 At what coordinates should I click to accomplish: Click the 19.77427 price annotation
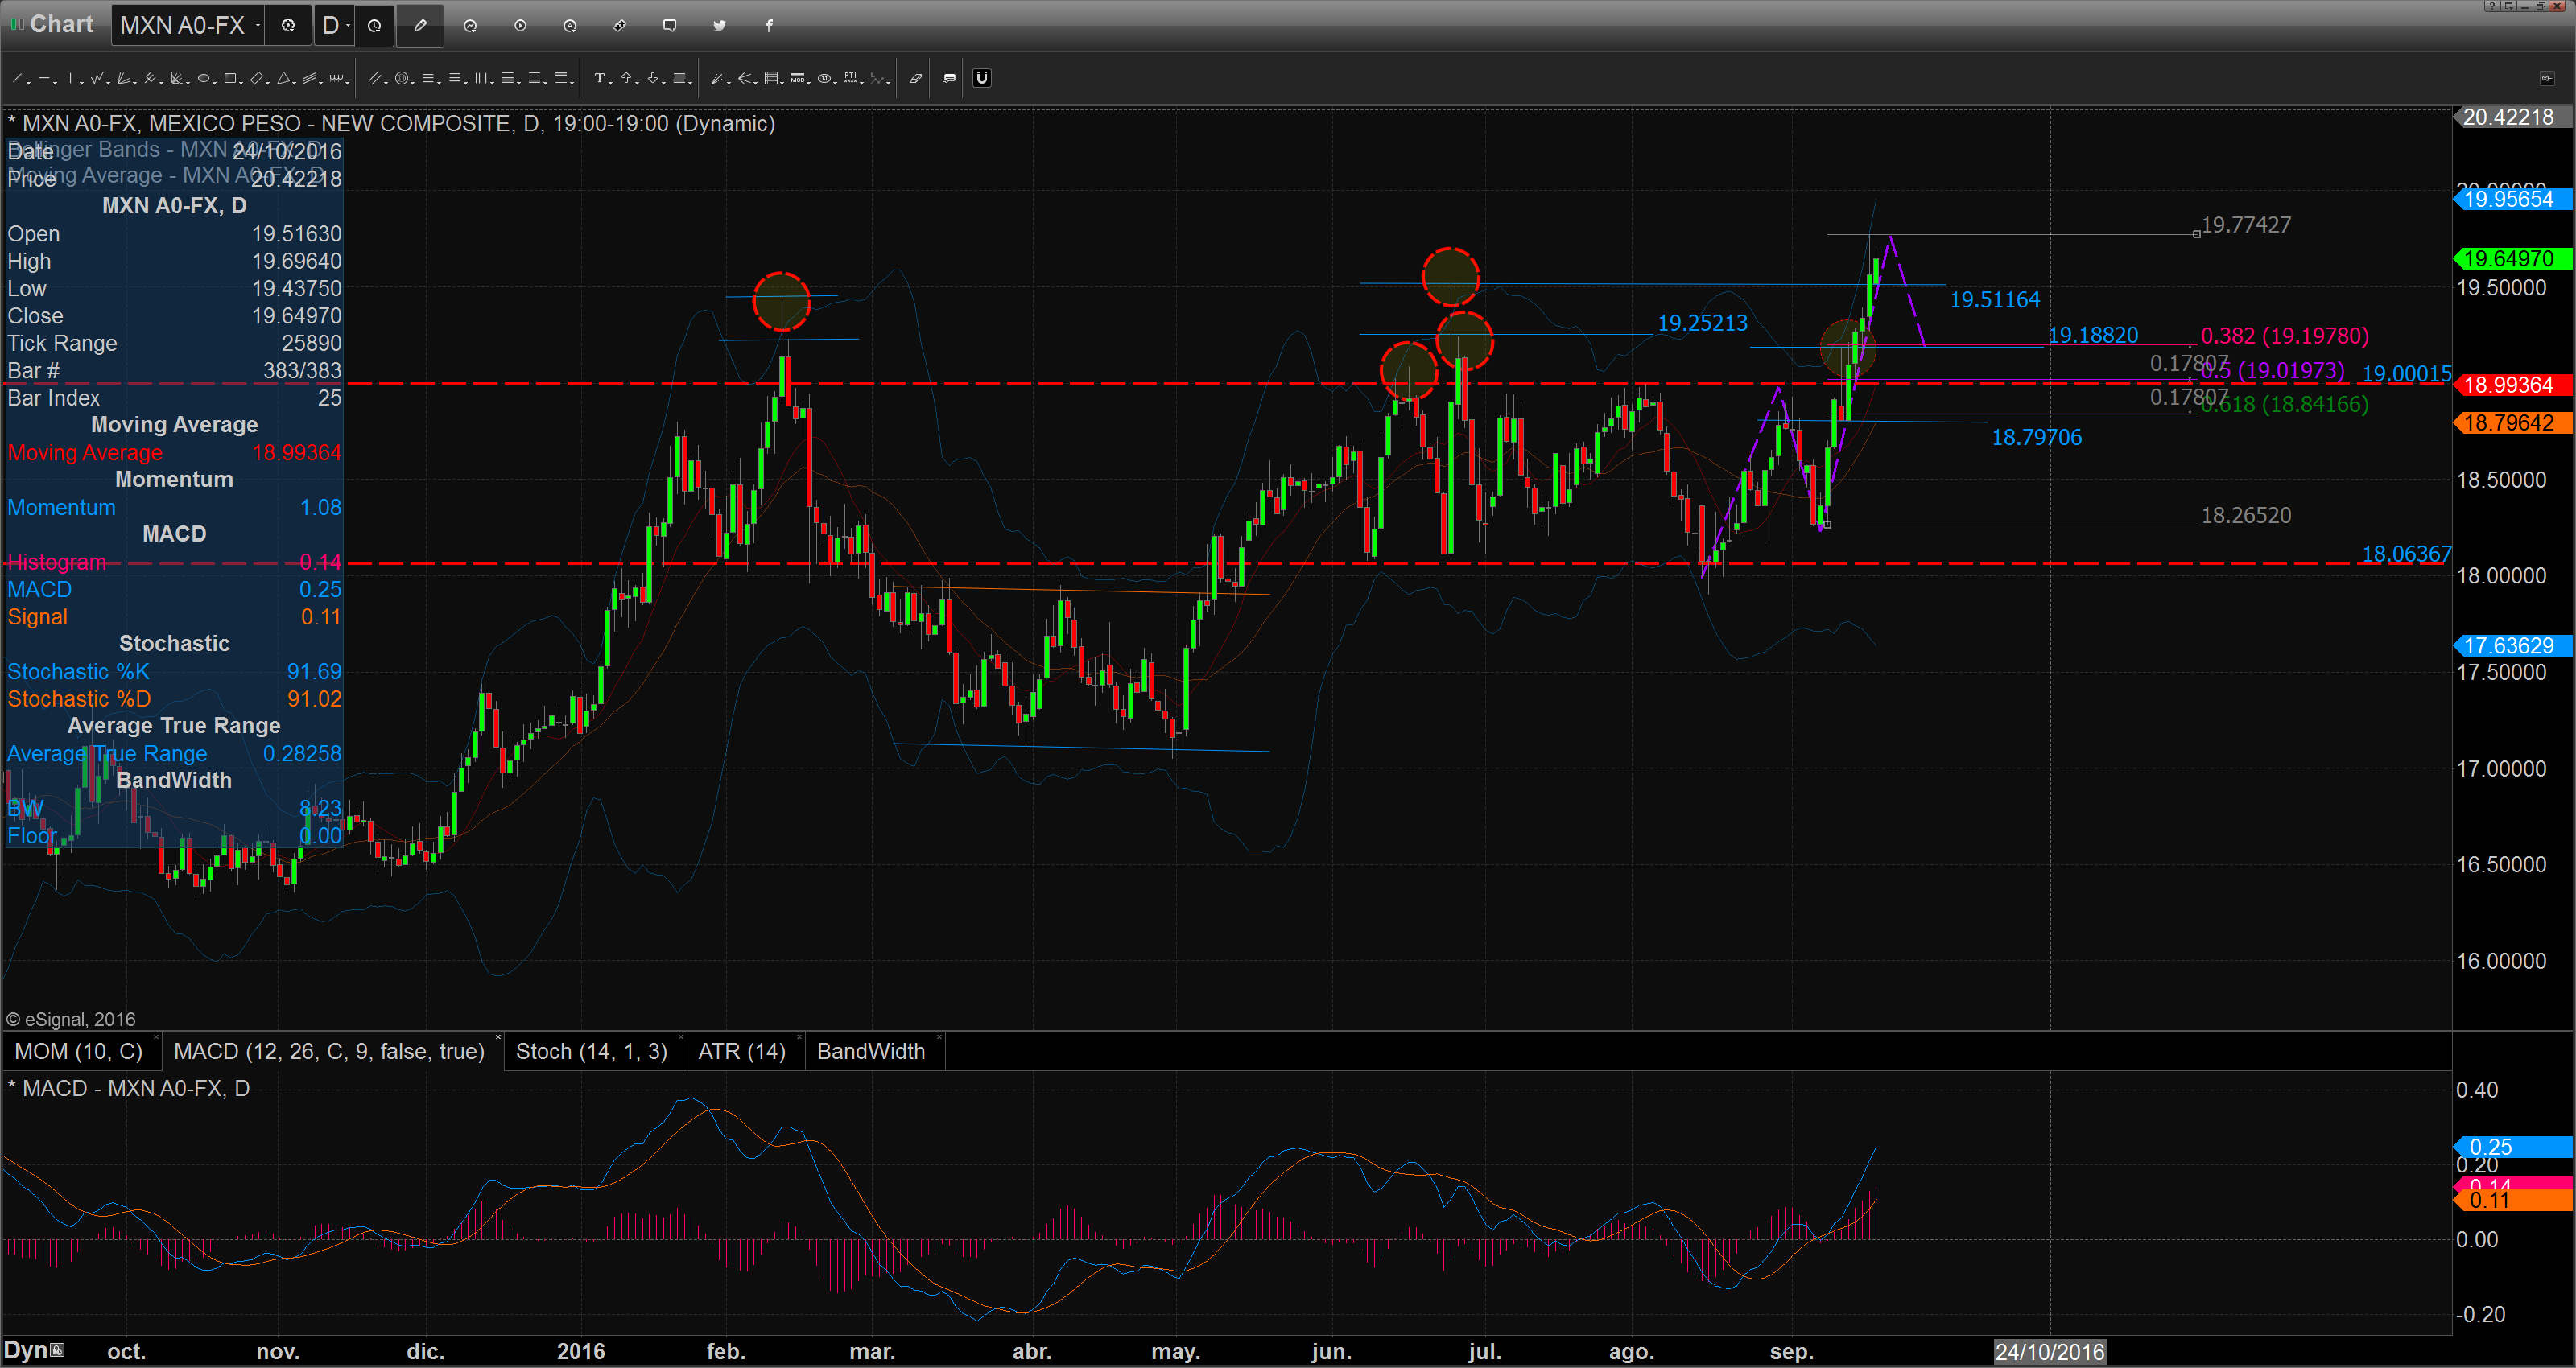coord(2246,225)
